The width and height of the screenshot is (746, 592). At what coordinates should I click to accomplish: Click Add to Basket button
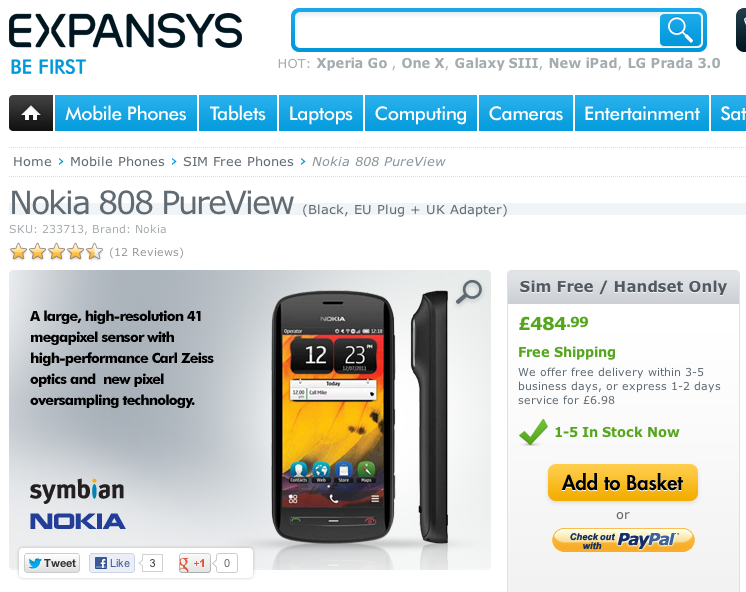(623, 483)
